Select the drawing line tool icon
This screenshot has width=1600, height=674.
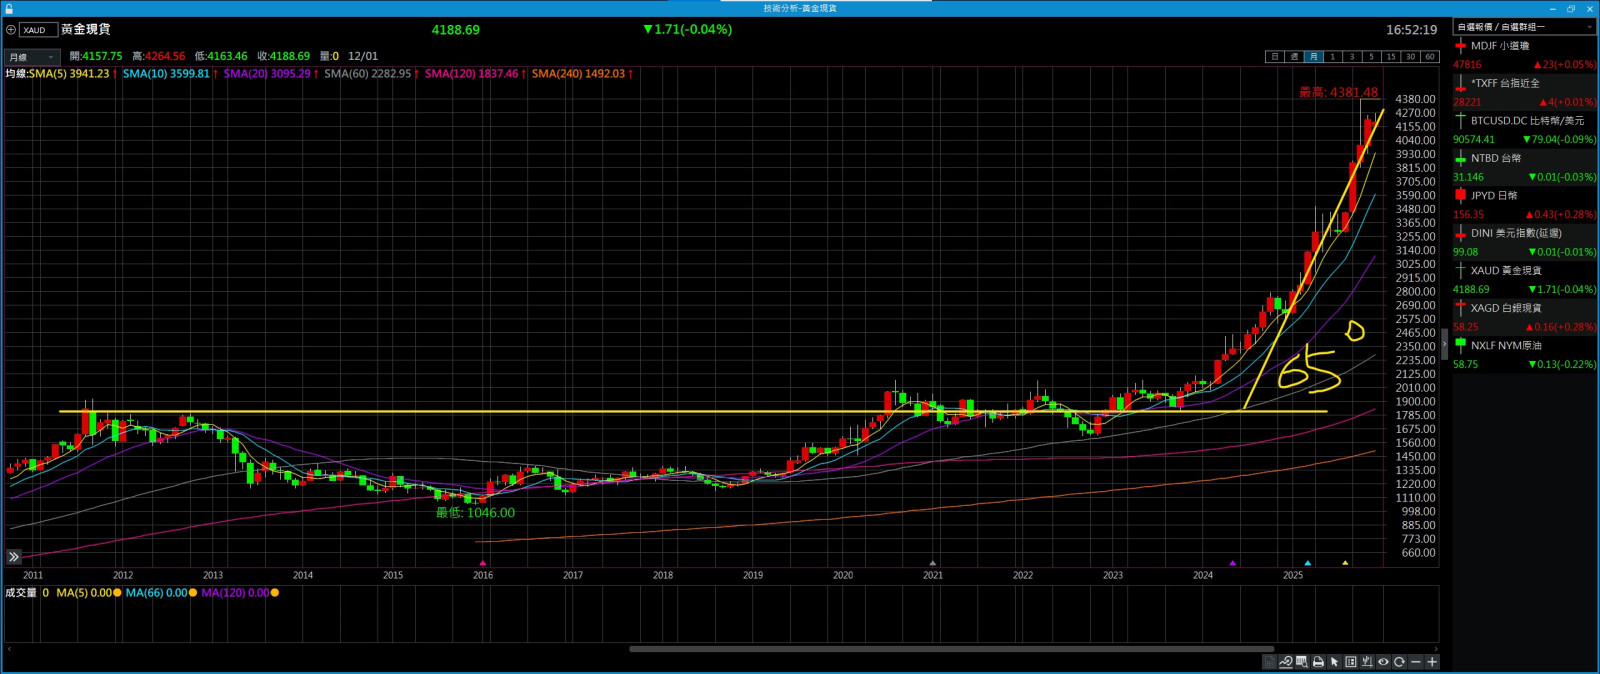(x=1286, y=662)
